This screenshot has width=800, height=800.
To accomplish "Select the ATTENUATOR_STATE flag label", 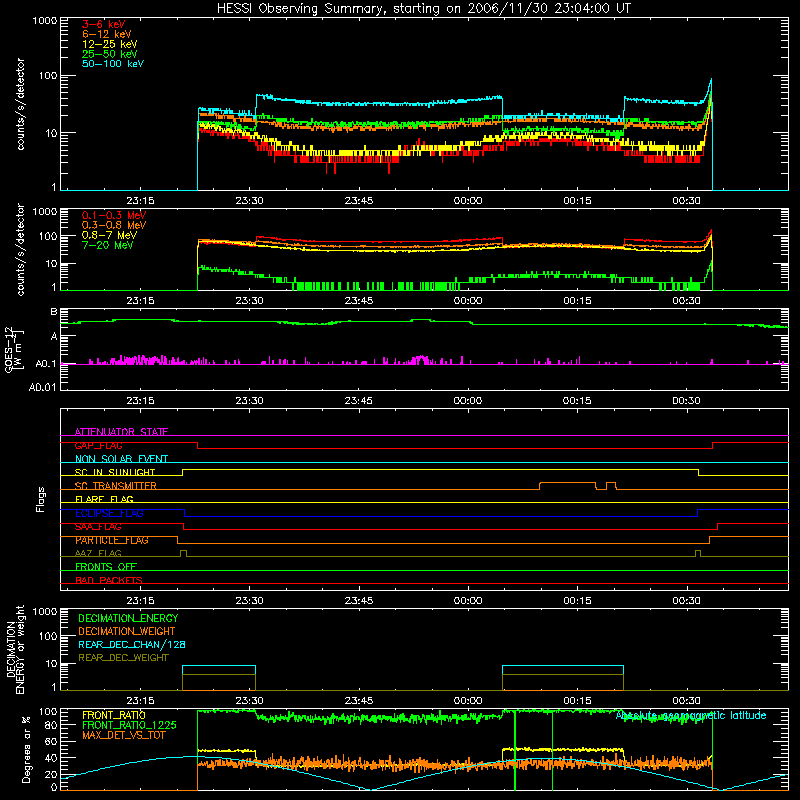I will click(121, 432).
